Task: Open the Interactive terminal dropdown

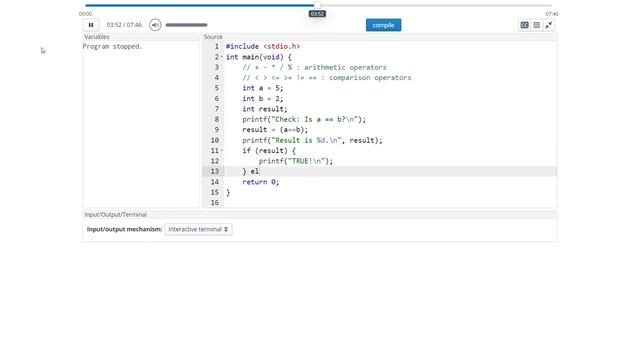Action: (x=198, y=229)
